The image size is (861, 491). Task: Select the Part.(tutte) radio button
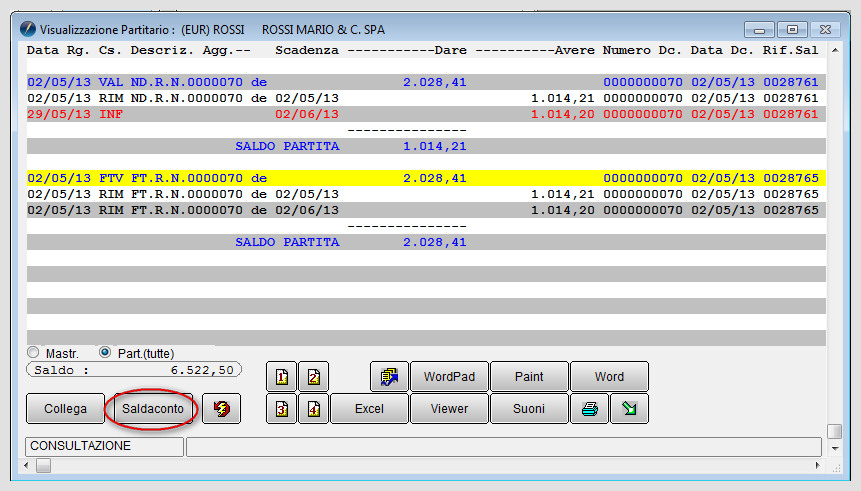pyautogui.click(x=104, y=353)
